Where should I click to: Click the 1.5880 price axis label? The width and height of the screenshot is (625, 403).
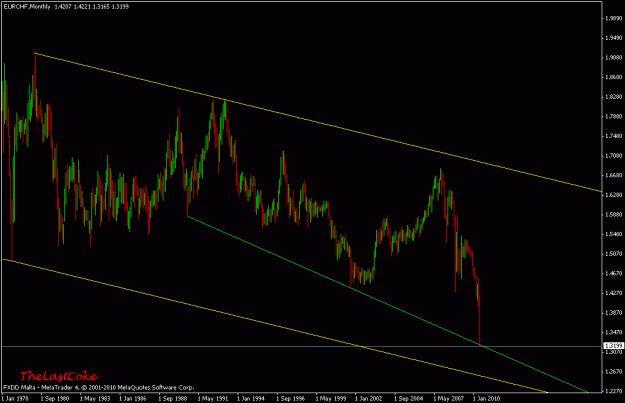coord(614,214)
